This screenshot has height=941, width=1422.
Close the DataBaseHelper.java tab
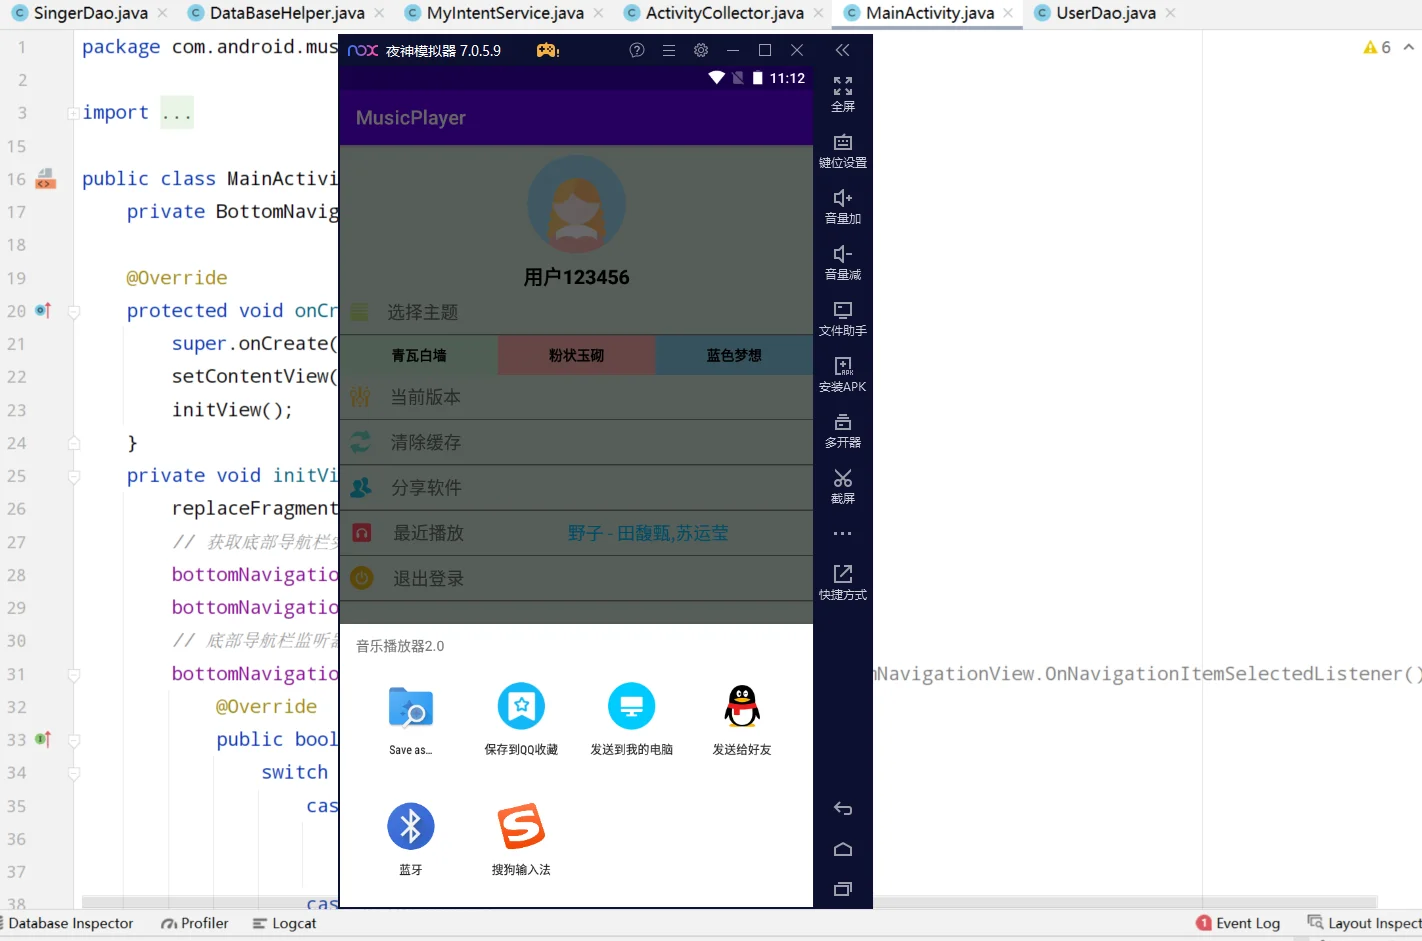[x=379, y=13]
